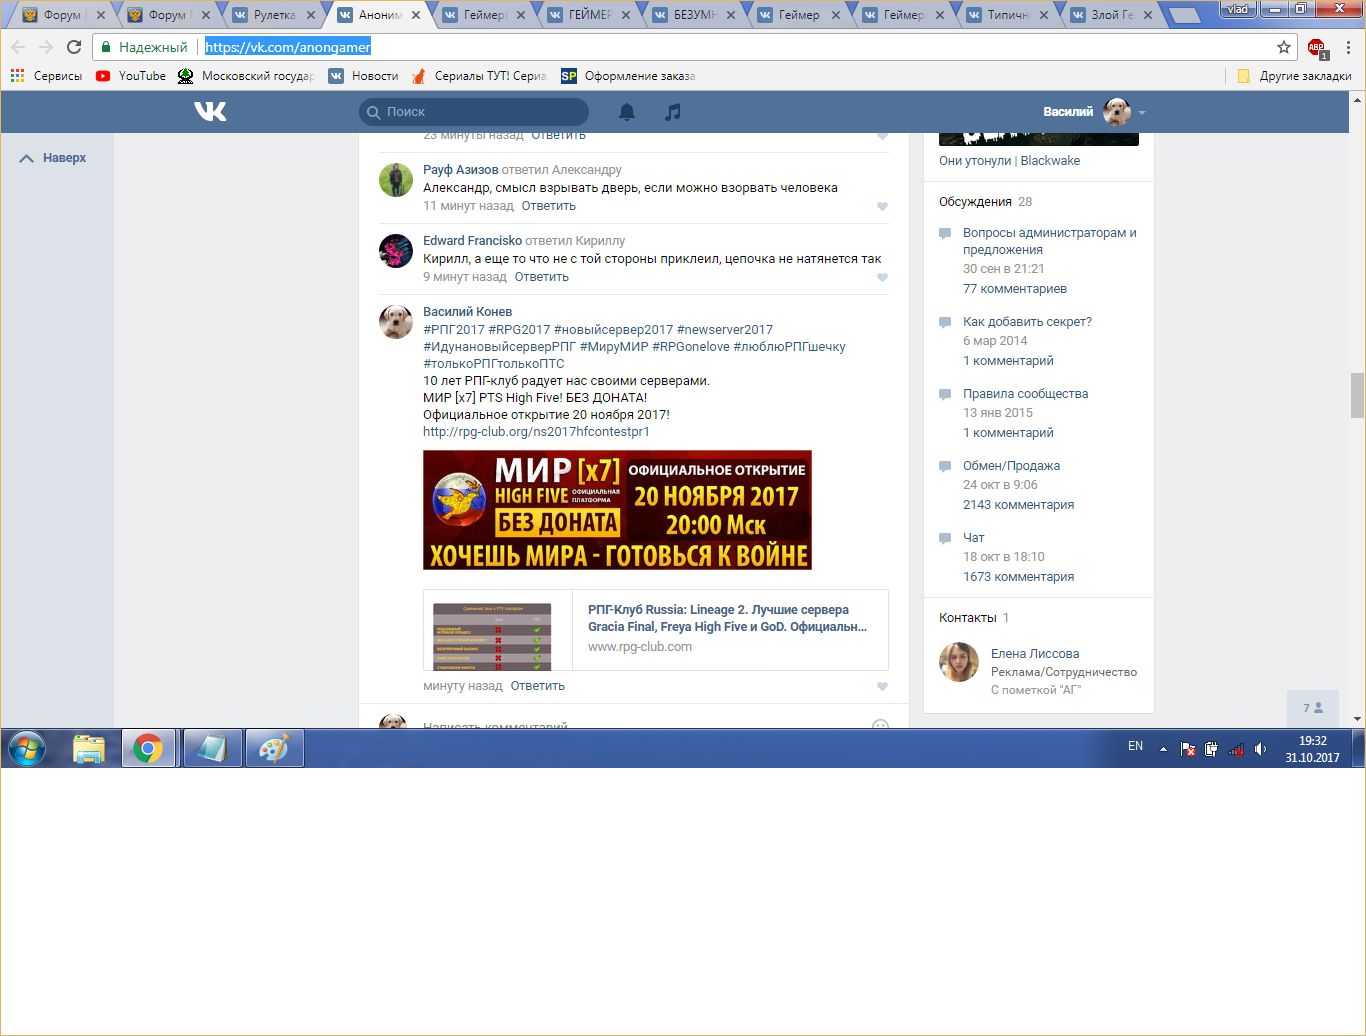This screenshot has width=1366, height=1036.
Task: Open the Контакты section header
Action: click(x=968, y=618)
